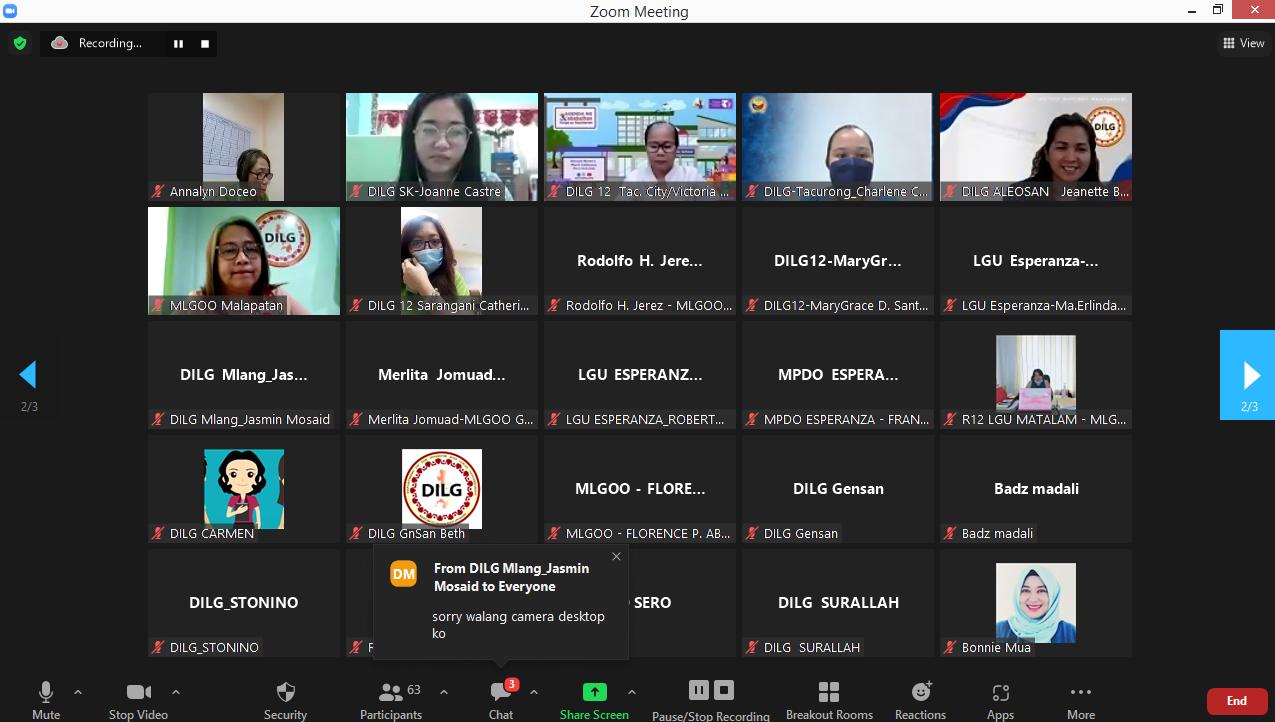Go to previous page of participants
Viewport: 1275px width, 722px height.
(28, 375)
